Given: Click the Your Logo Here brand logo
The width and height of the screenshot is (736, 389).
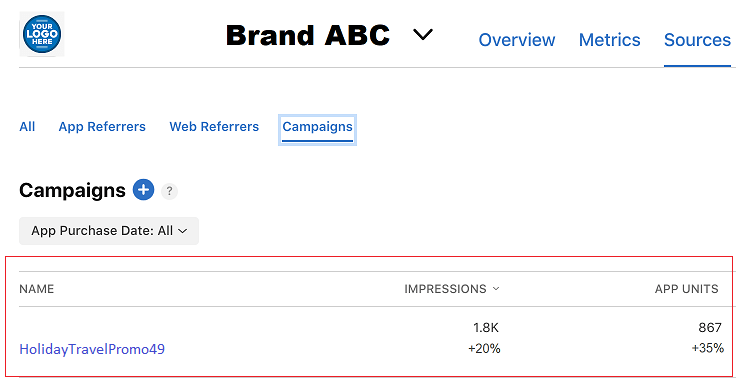Looking at the screenshot, I should [x=42, y=34].
